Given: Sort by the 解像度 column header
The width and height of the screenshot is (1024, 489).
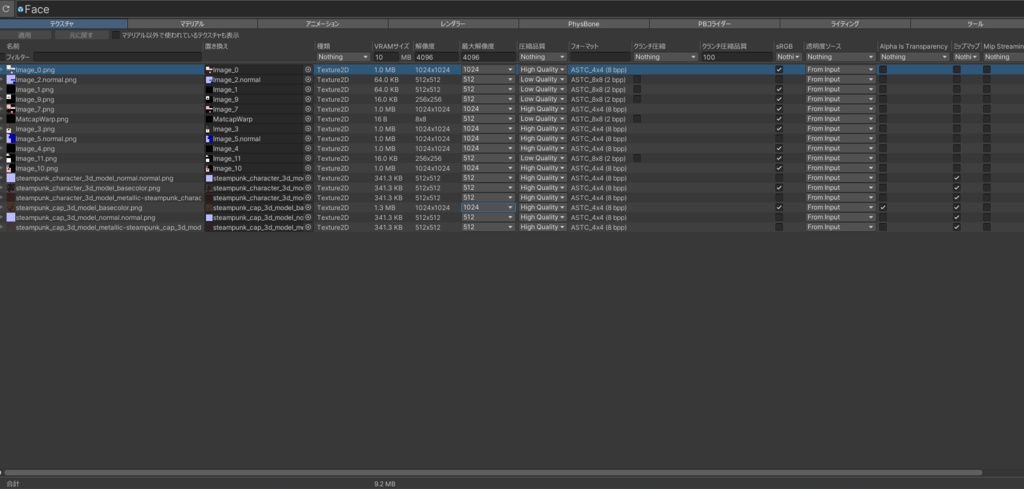Looking at the screenshot, I should [426, 47].
